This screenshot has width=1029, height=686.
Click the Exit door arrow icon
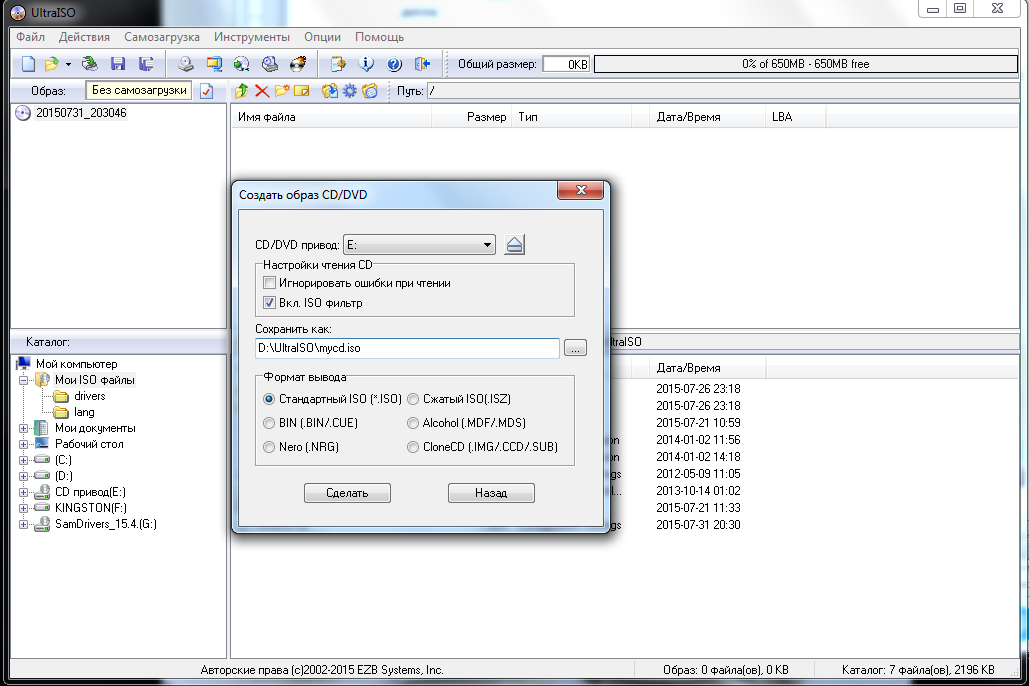(422, 64)
